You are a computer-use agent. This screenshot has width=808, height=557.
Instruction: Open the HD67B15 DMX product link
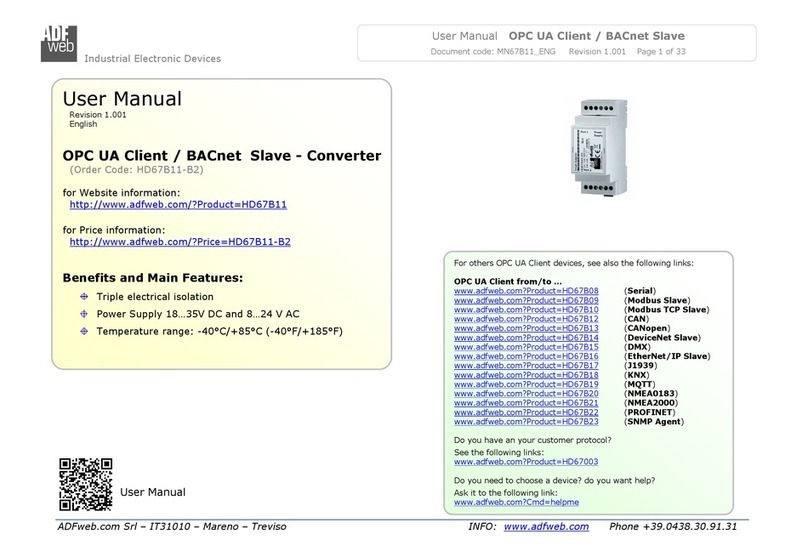click(x=526, y=347)
